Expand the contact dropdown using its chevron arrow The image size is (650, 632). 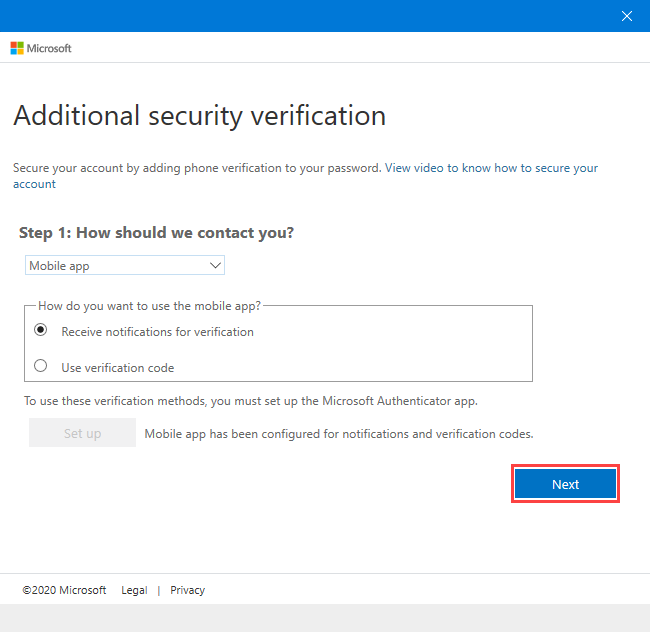pyautogui.click(x=215, y=265)
